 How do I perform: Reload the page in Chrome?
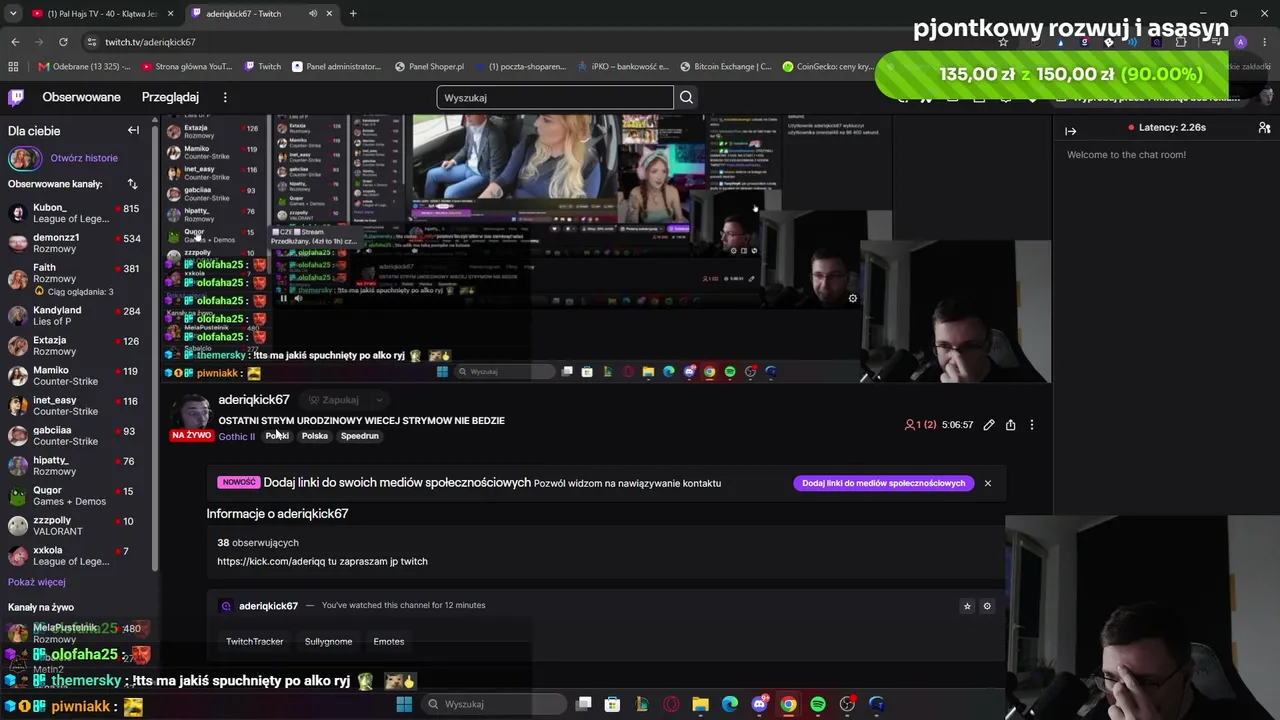[x=63, y=42]
